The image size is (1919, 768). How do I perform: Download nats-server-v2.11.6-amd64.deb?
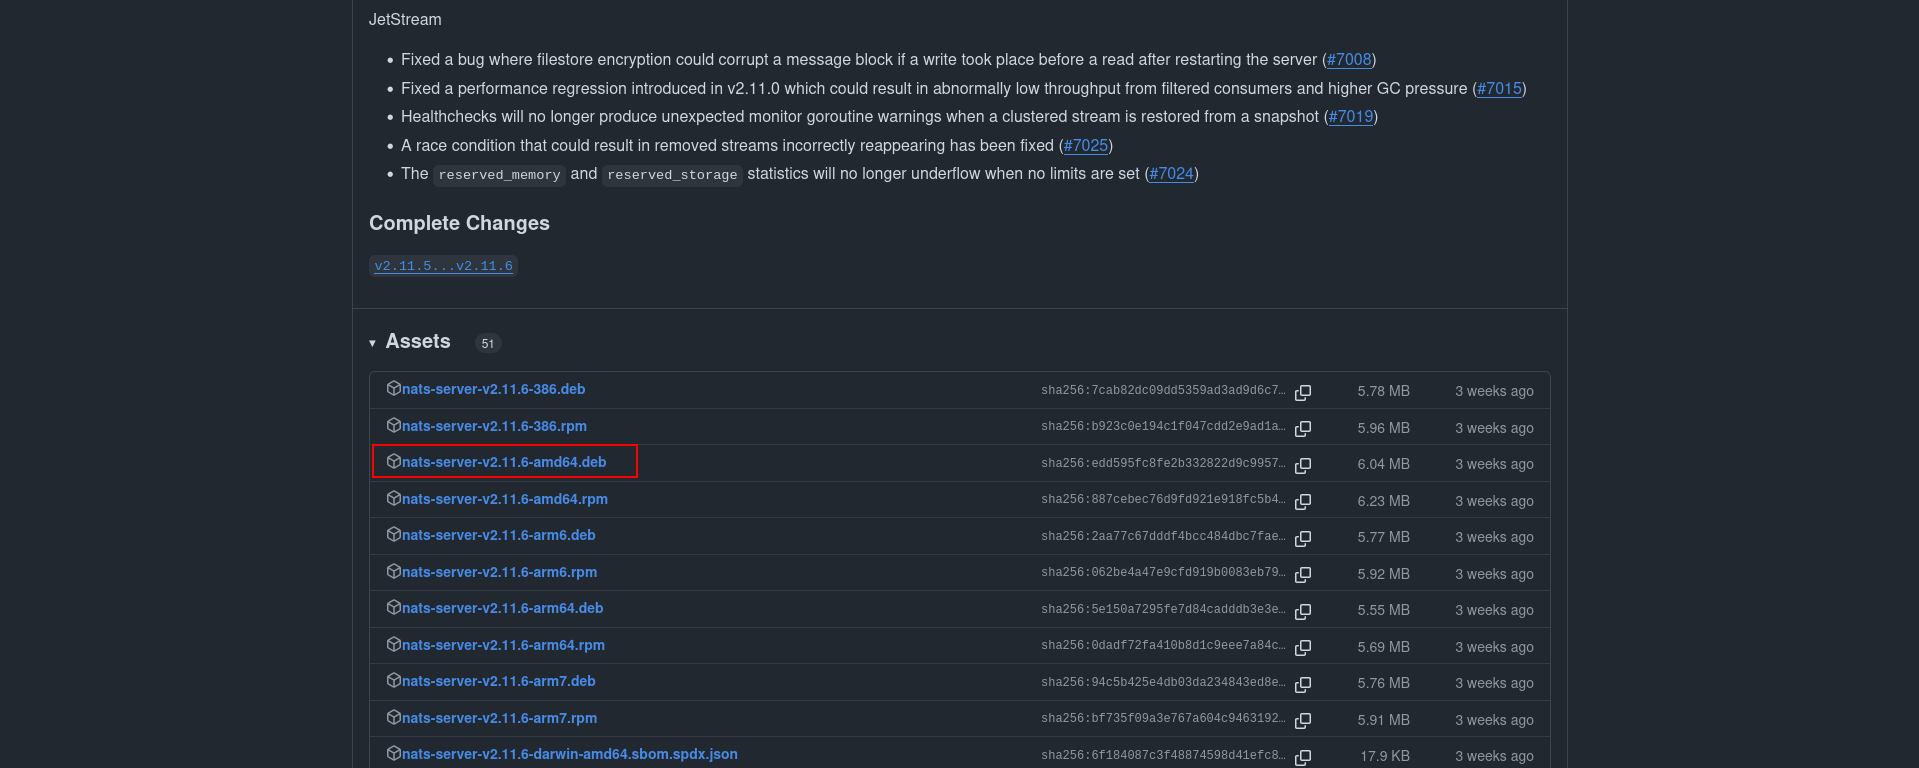pos(505,462)
